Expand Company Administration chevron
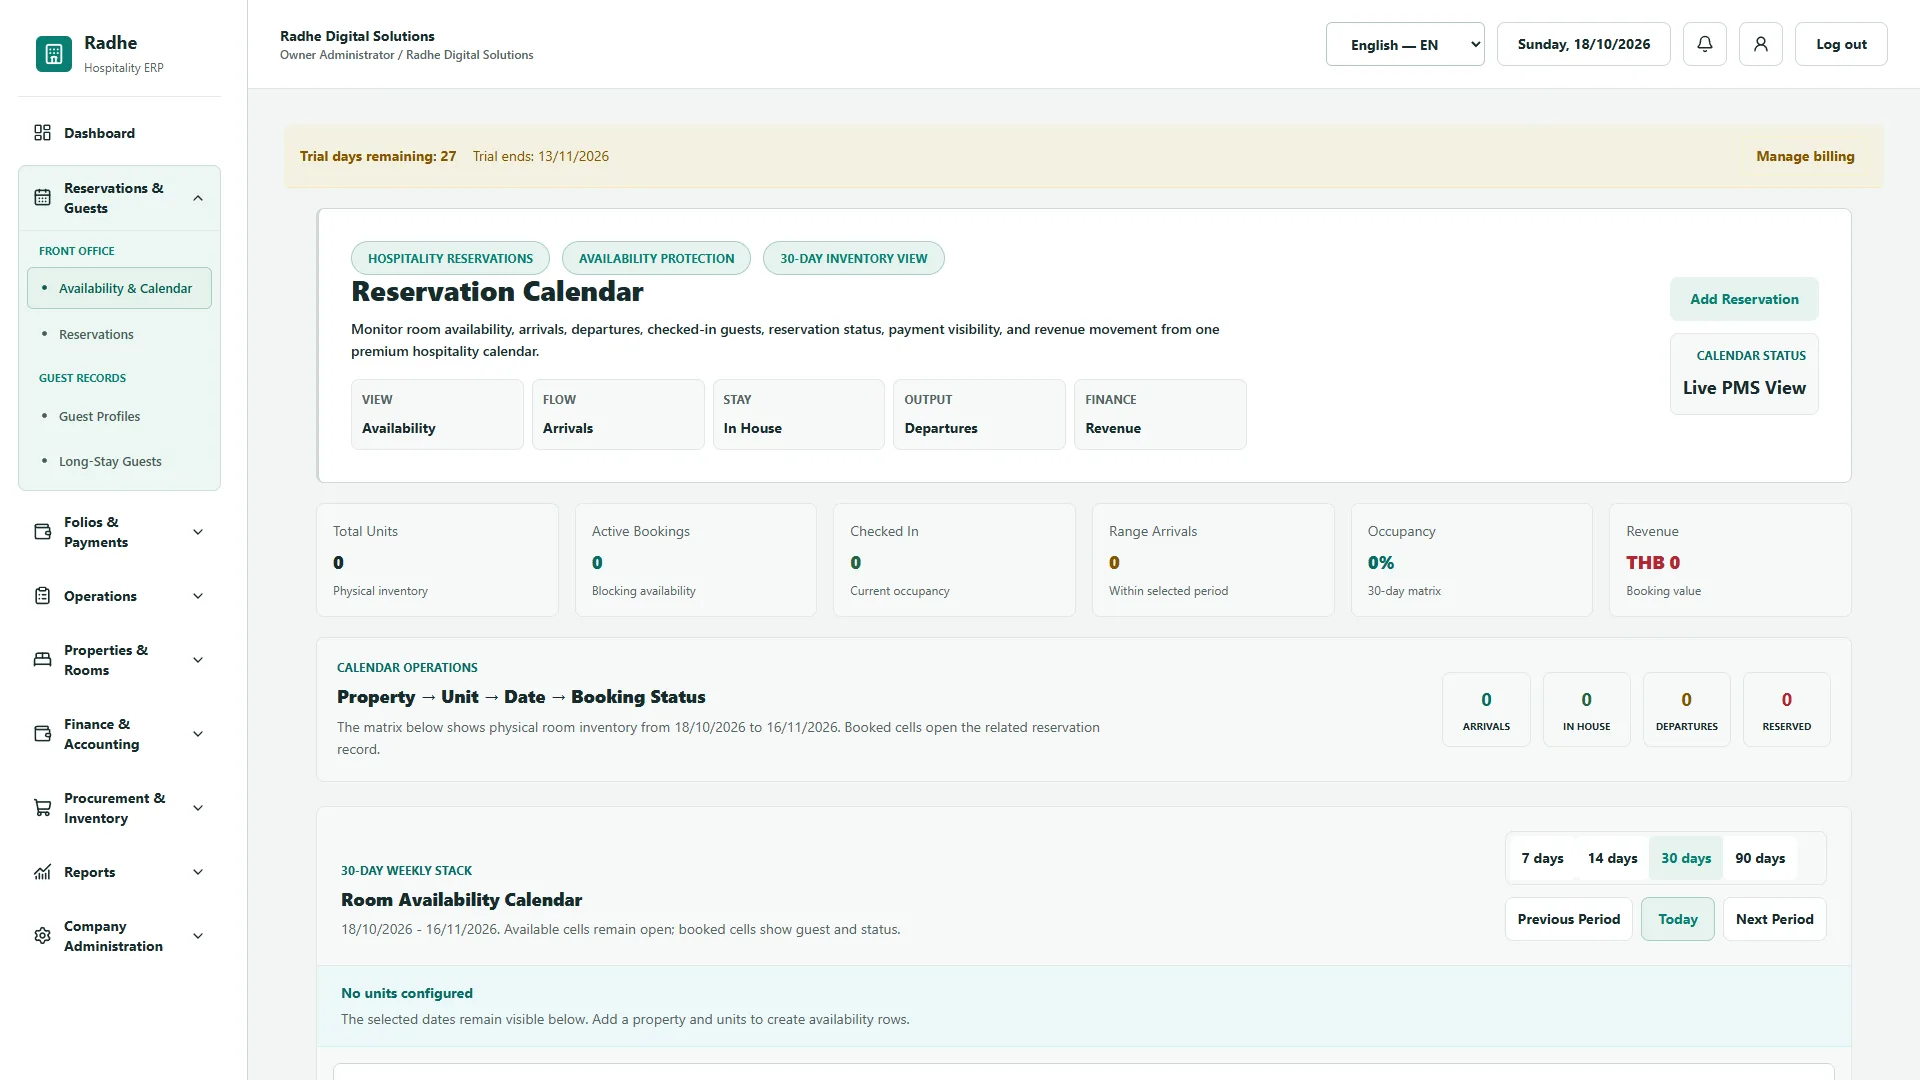The image size is (1920, 1080). (x=198, y=936)
